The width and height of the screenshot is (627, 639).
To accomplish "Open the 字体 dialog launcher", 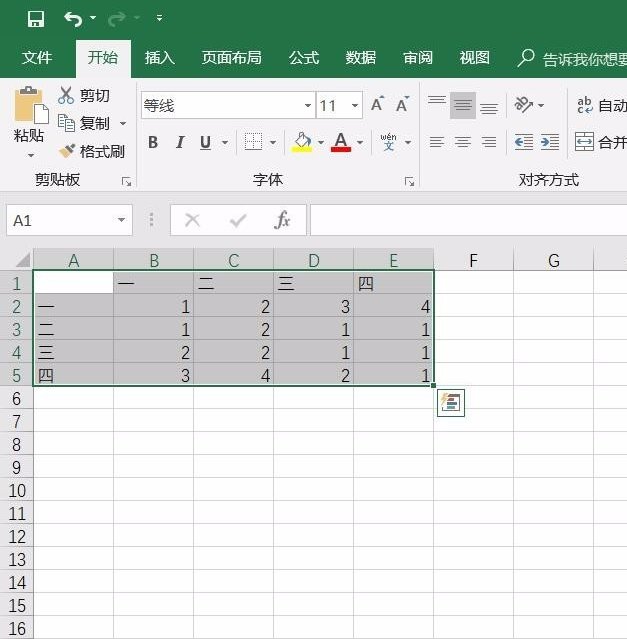I will coord(409,182).
